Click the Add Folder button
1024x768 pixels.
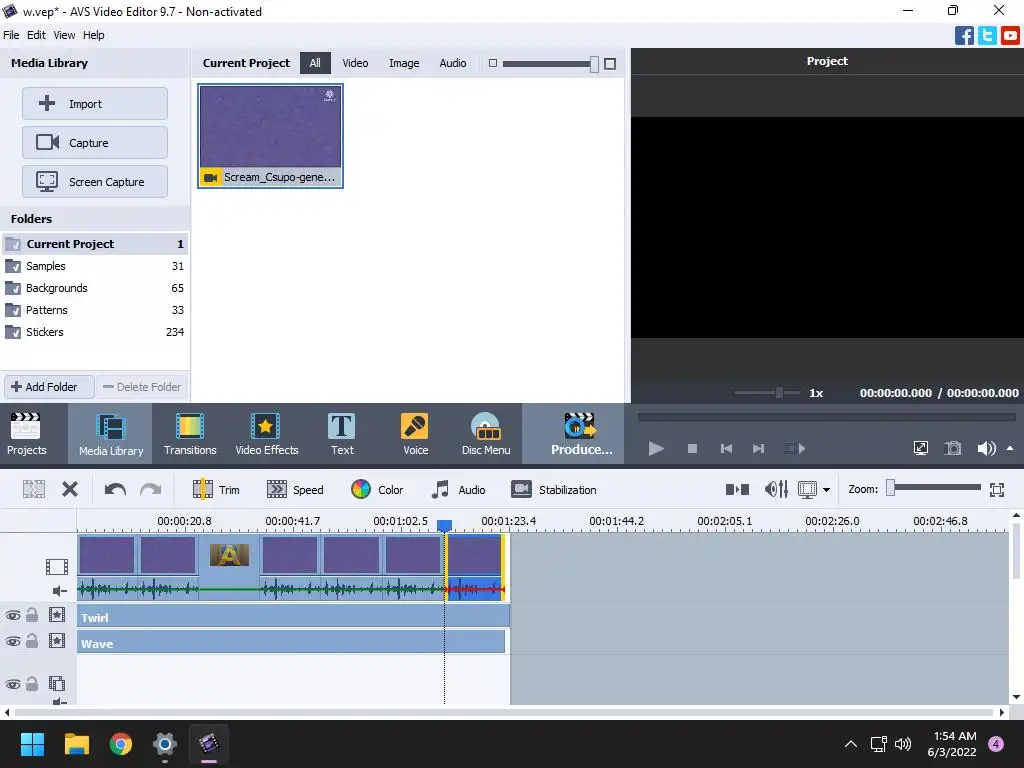pyautogui.click(x=50, y=387)
